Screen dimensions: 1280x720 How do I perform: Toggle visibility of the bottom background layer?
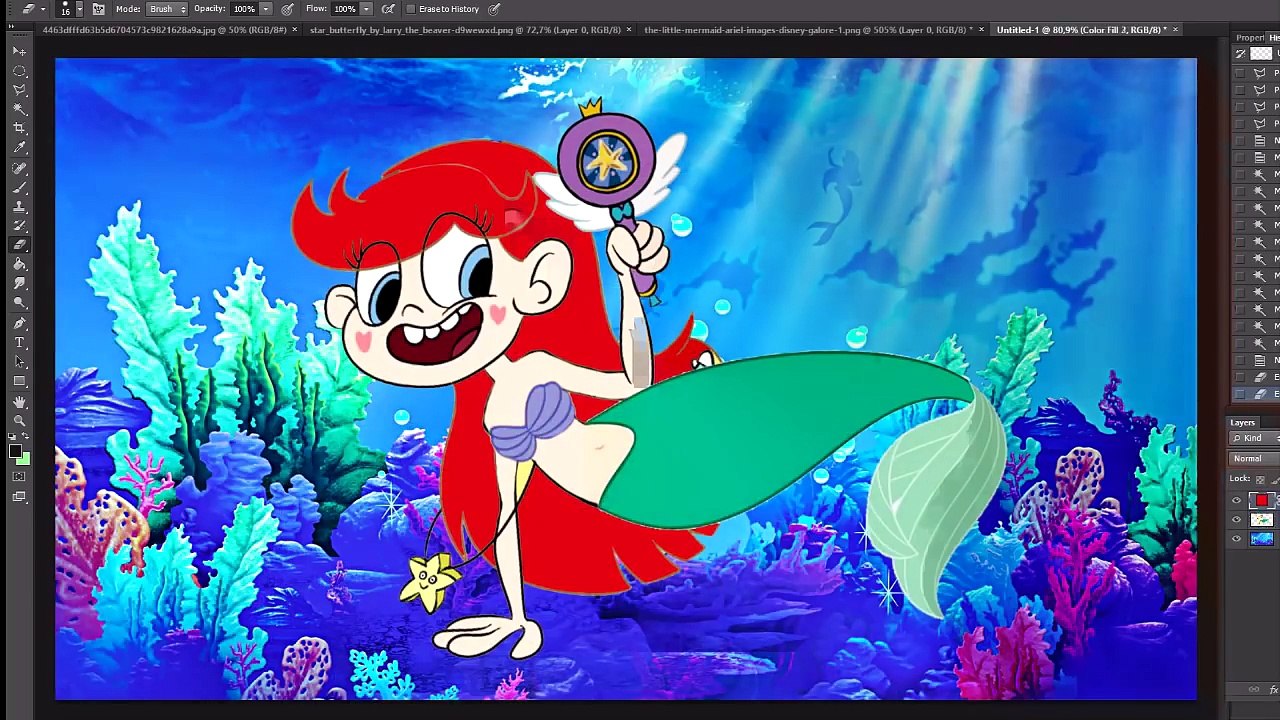pyautogui.click(x=1237, y=539)
